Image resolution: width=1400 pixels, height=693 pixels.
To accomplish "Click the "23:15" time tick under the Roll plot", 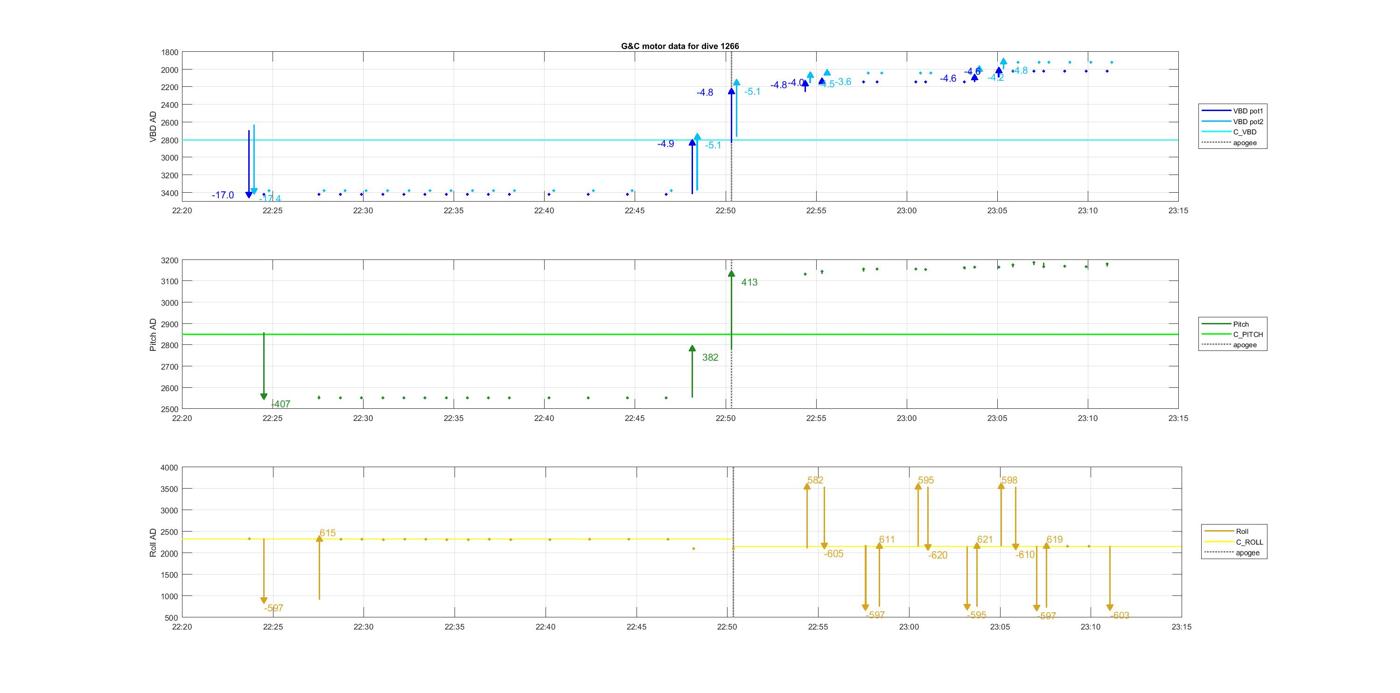I will pos(1181,627).
